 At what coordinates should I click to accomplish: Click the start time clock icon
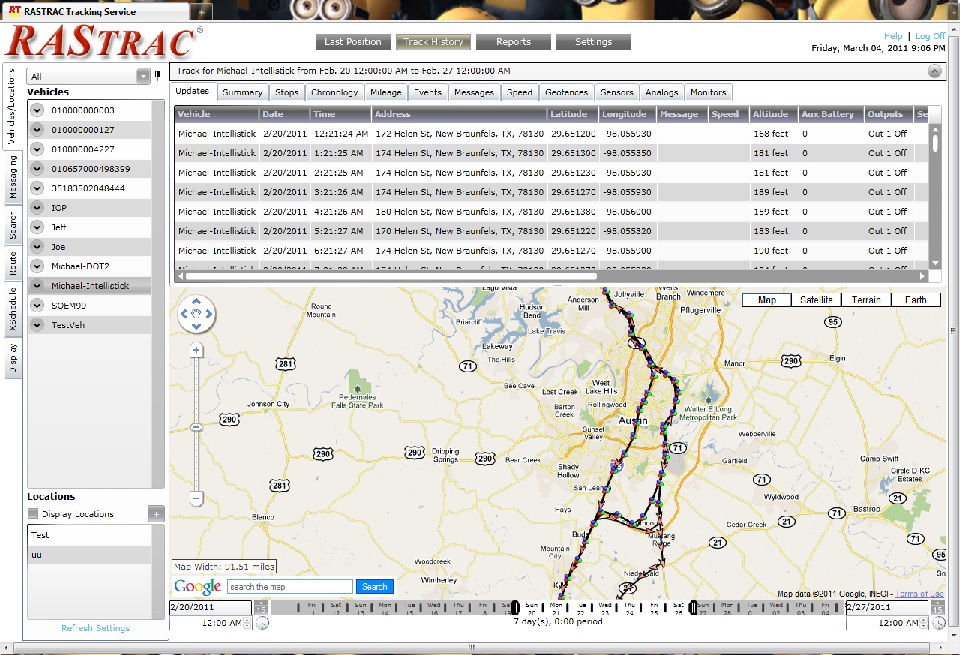[262, 623]
